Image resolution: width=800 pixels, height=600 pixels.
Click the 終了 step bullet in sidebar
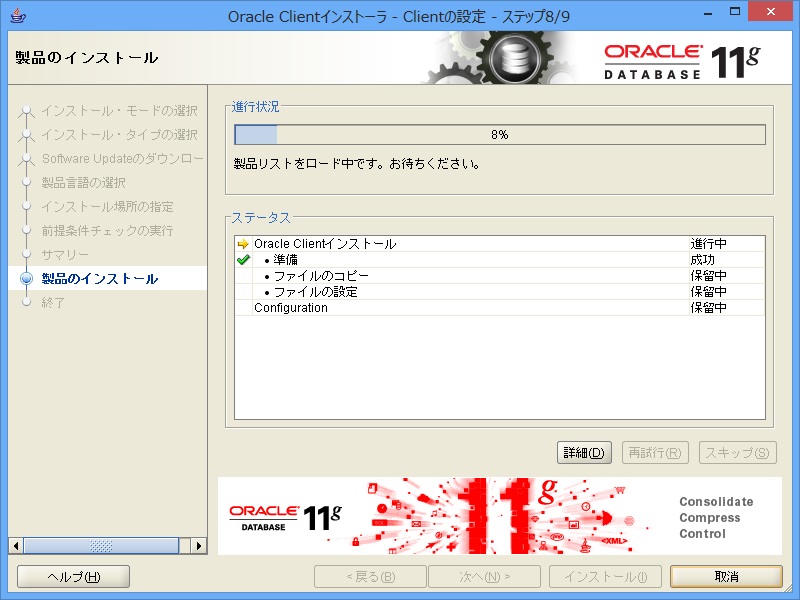[27, 303]
